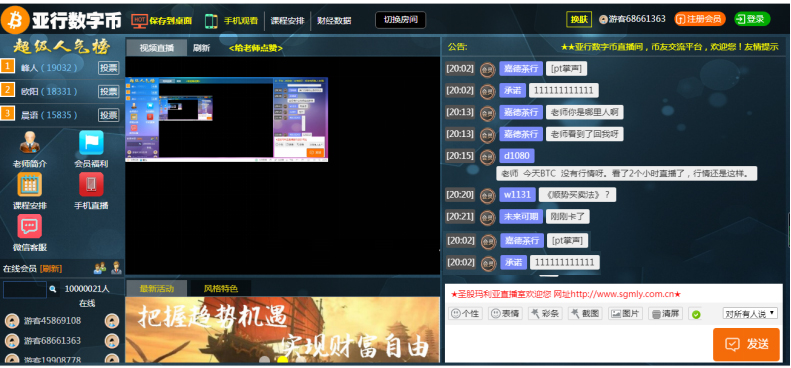Vote for 晨语 with 投票 button
Viewport: 791px width, 368px height.
tap(108, 115)
